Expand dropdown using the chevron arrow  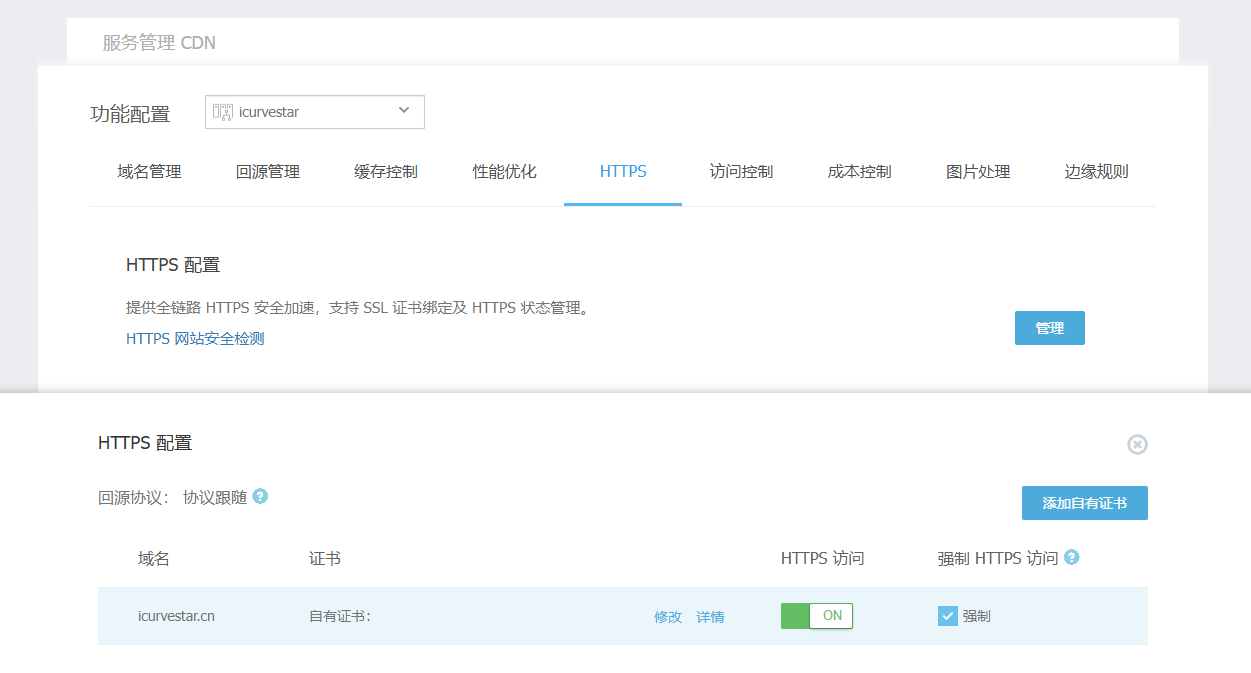(x=404, y=111)
